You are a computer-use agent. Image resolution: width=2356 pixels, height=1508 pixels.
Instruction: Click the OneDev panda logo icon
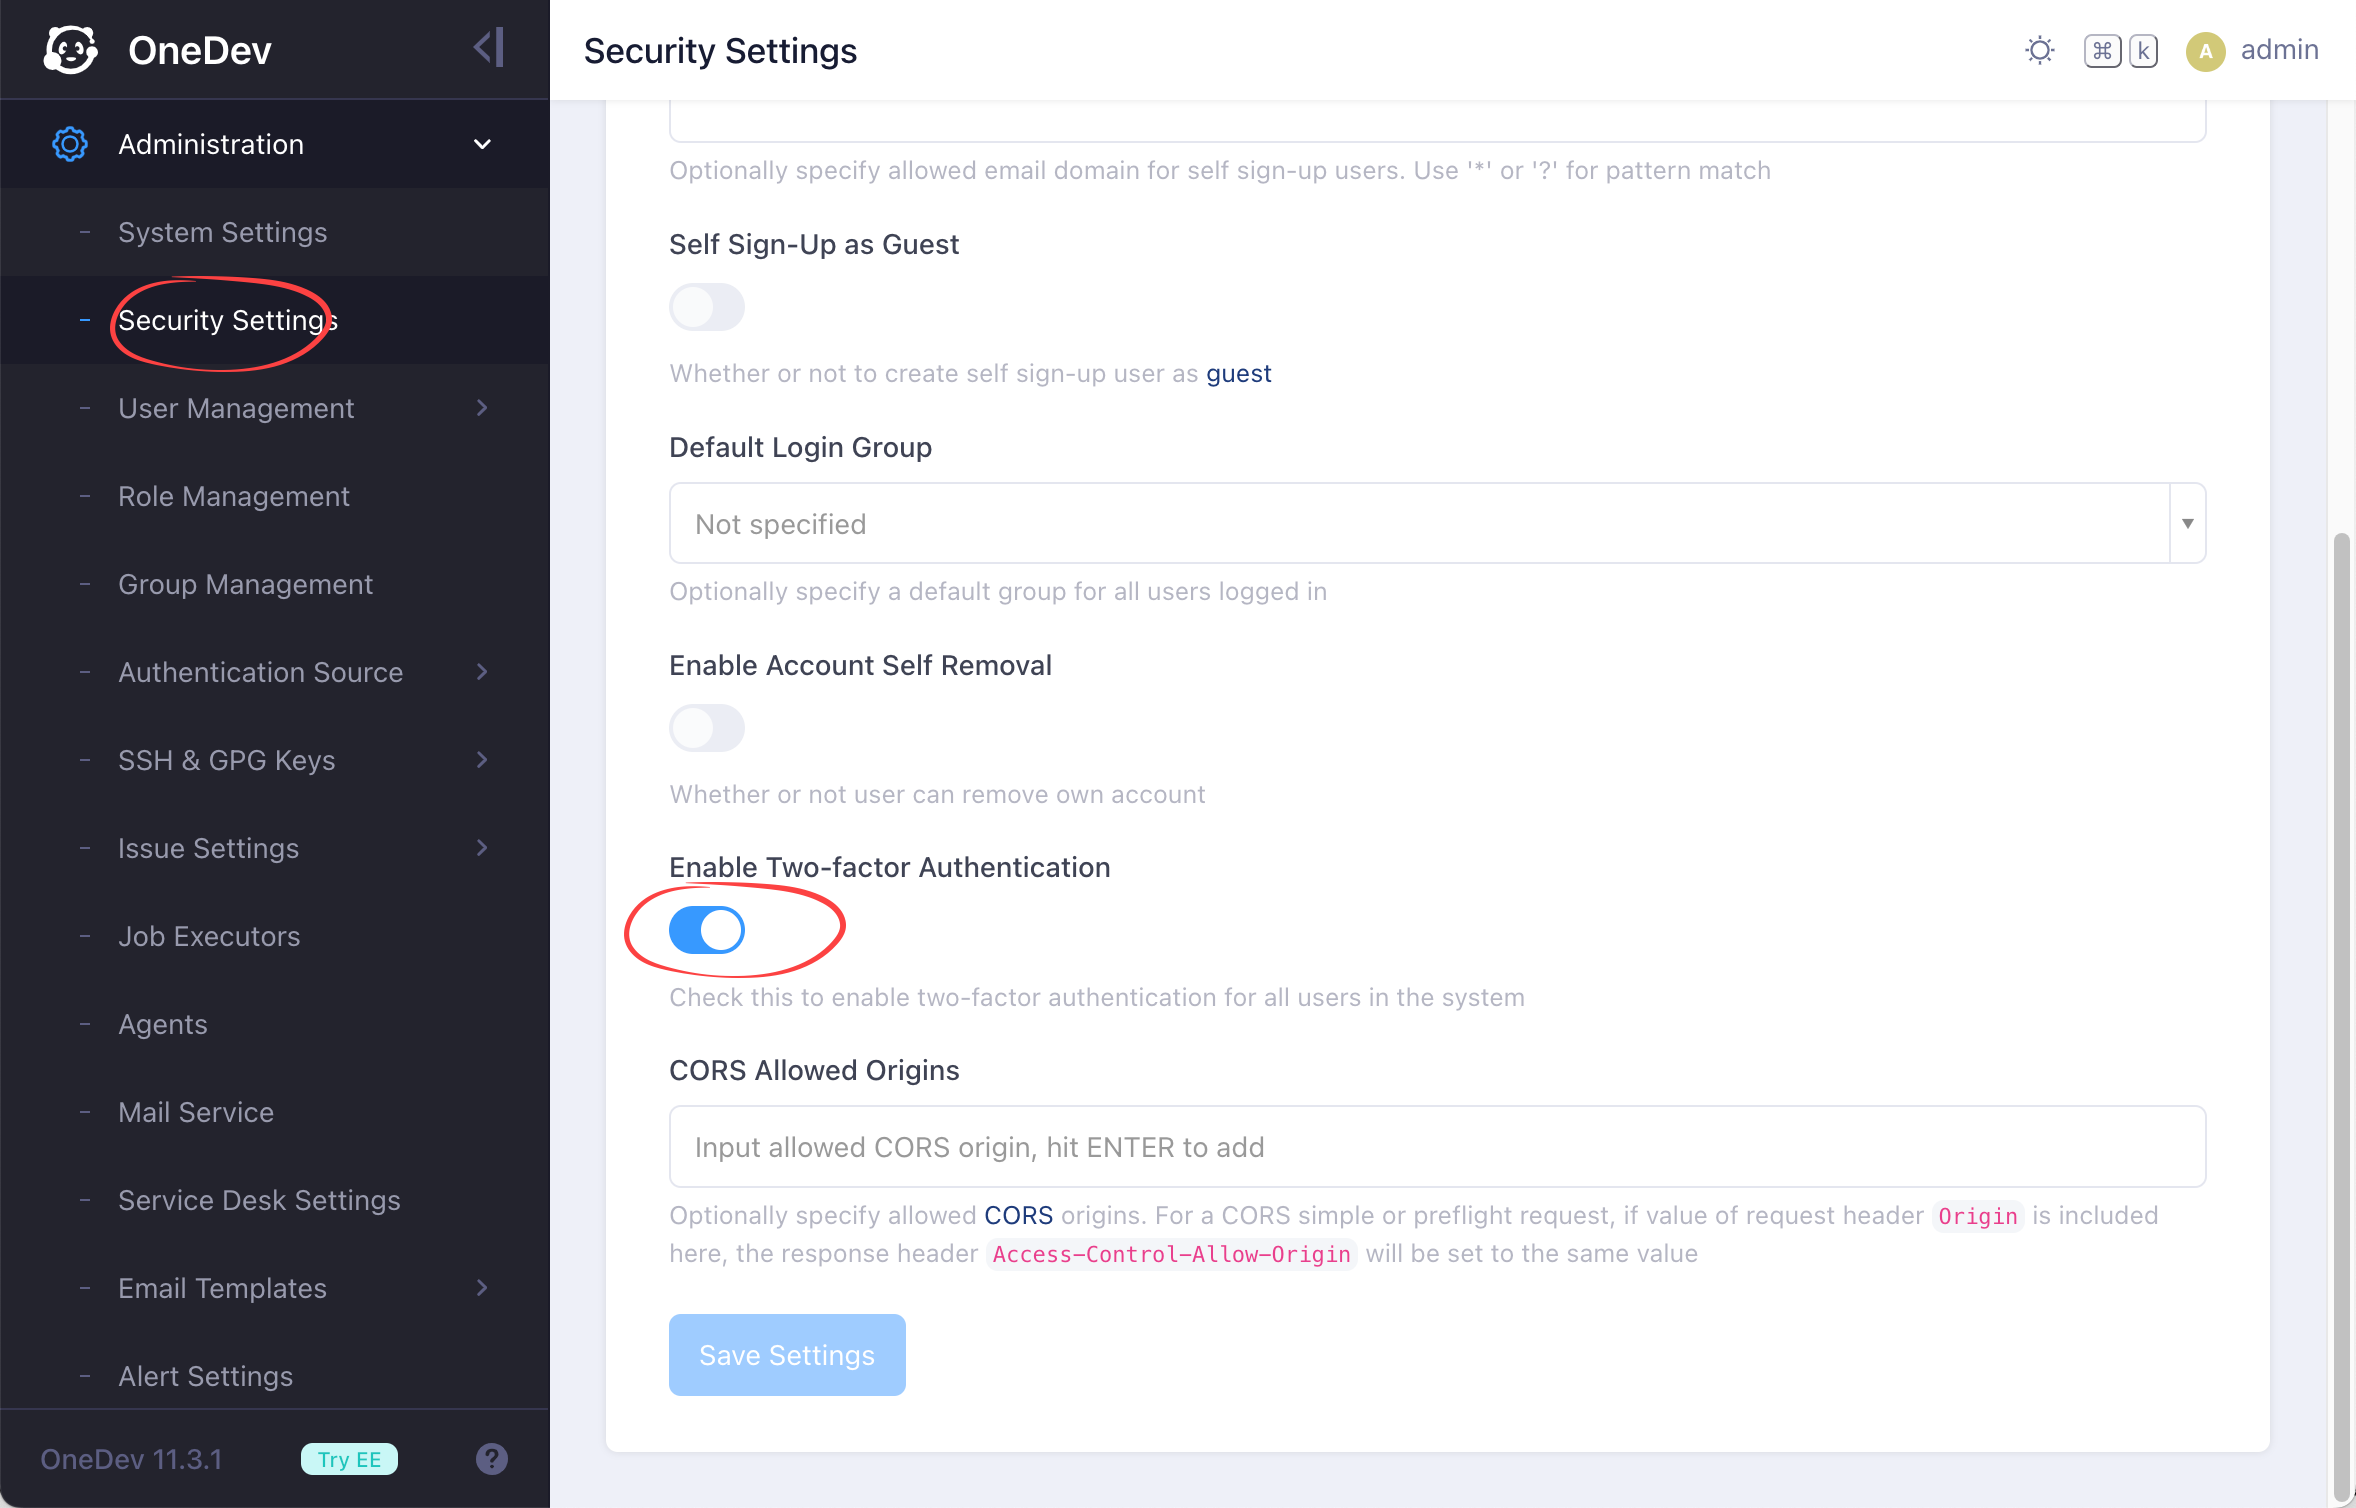[71, 49]
